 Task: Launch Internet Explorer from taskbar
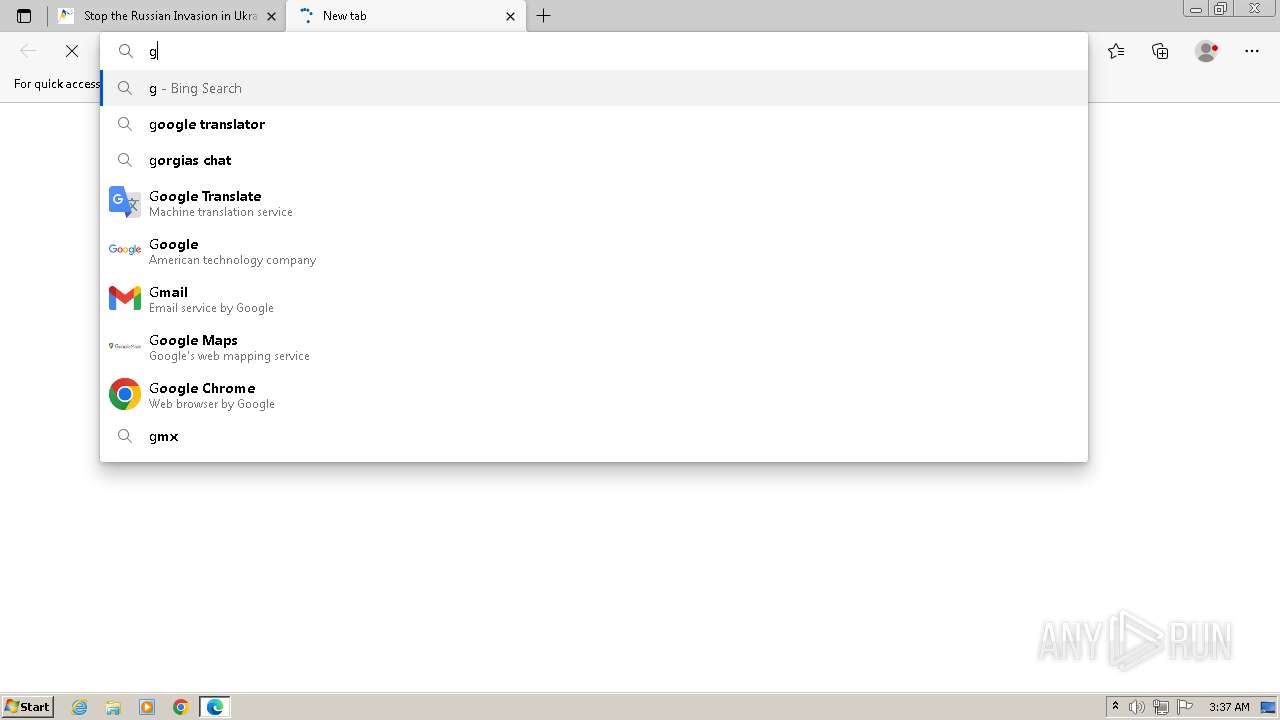pos(80,707)
